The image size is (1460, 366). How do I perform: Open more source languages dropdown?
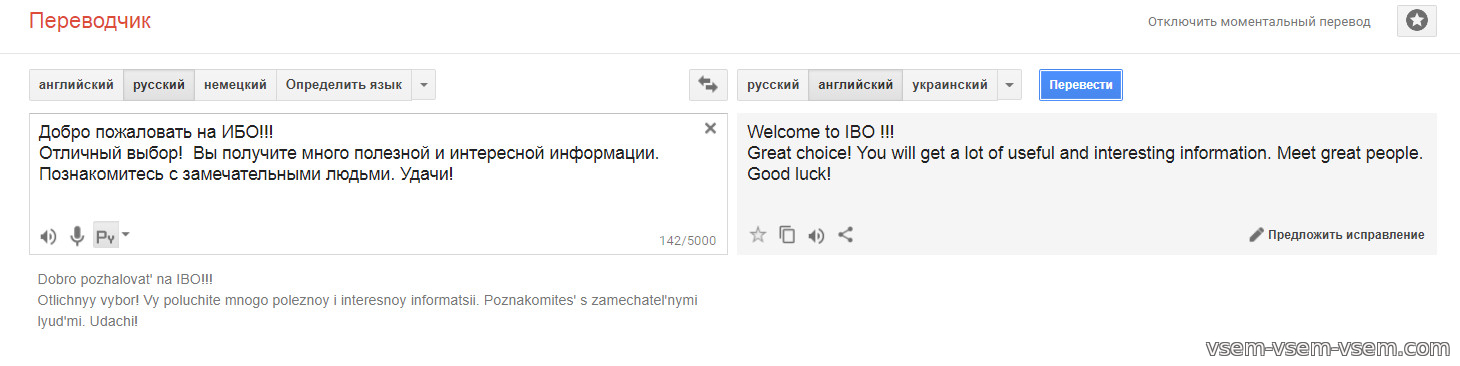(x=424, y=85)
